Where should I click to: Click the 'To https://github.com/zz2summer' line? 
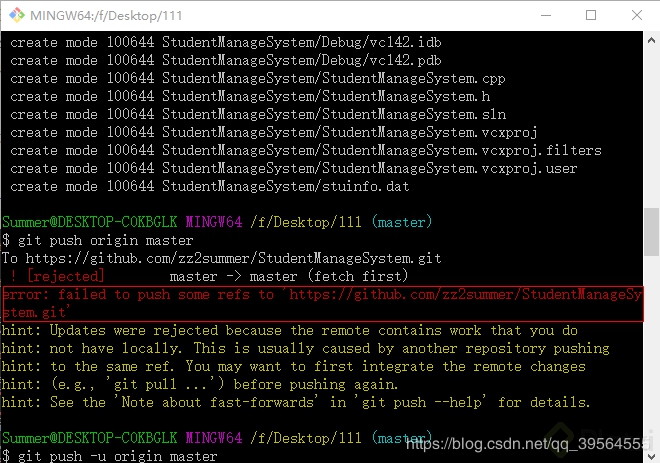[x=221, y=258]
